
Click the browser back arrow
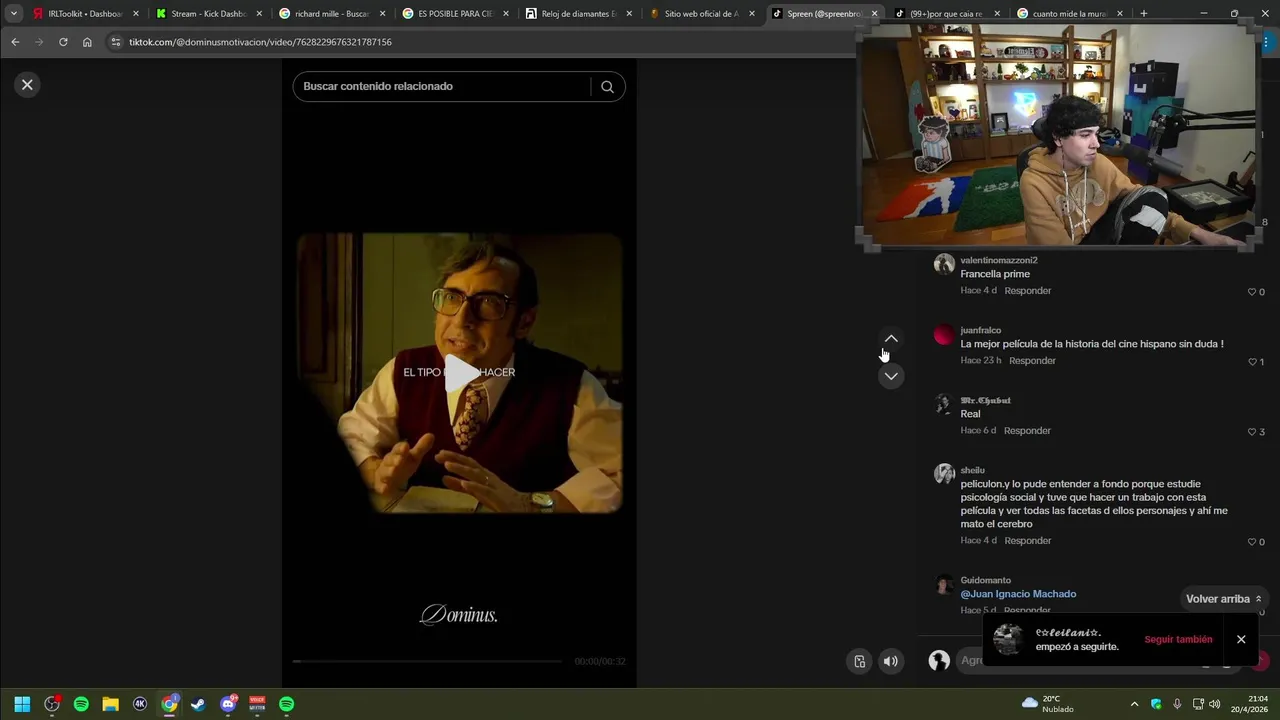[15, 42]
